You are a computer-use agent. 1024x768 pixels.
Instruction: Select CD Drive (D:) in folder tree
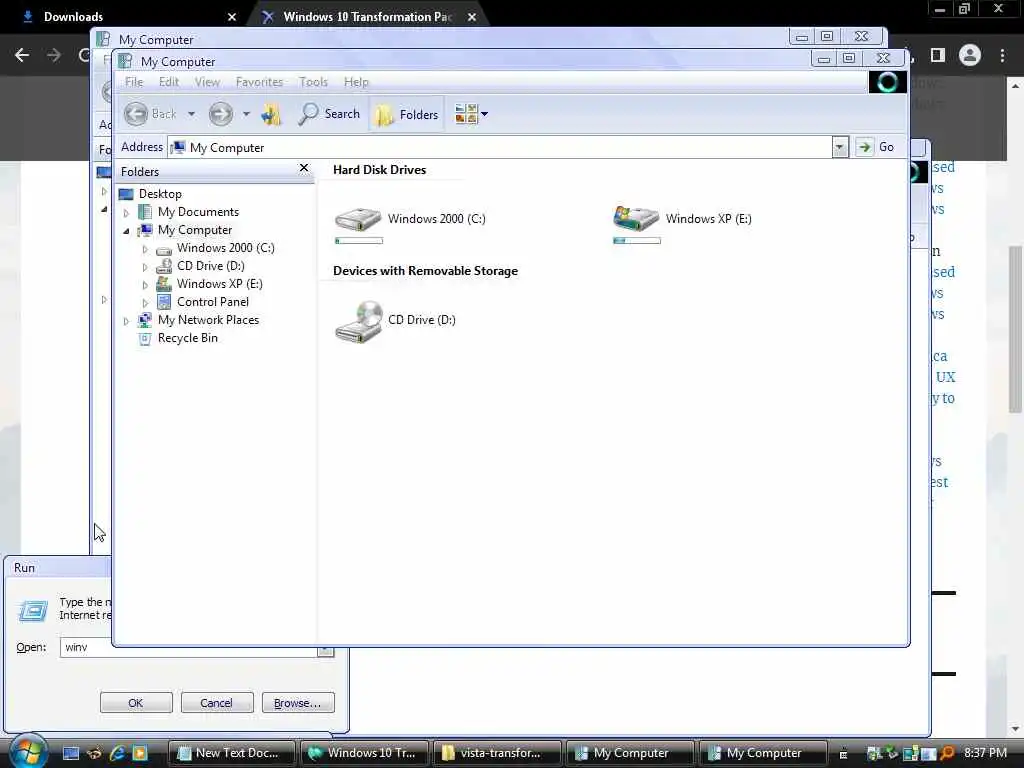coord(210,266)
